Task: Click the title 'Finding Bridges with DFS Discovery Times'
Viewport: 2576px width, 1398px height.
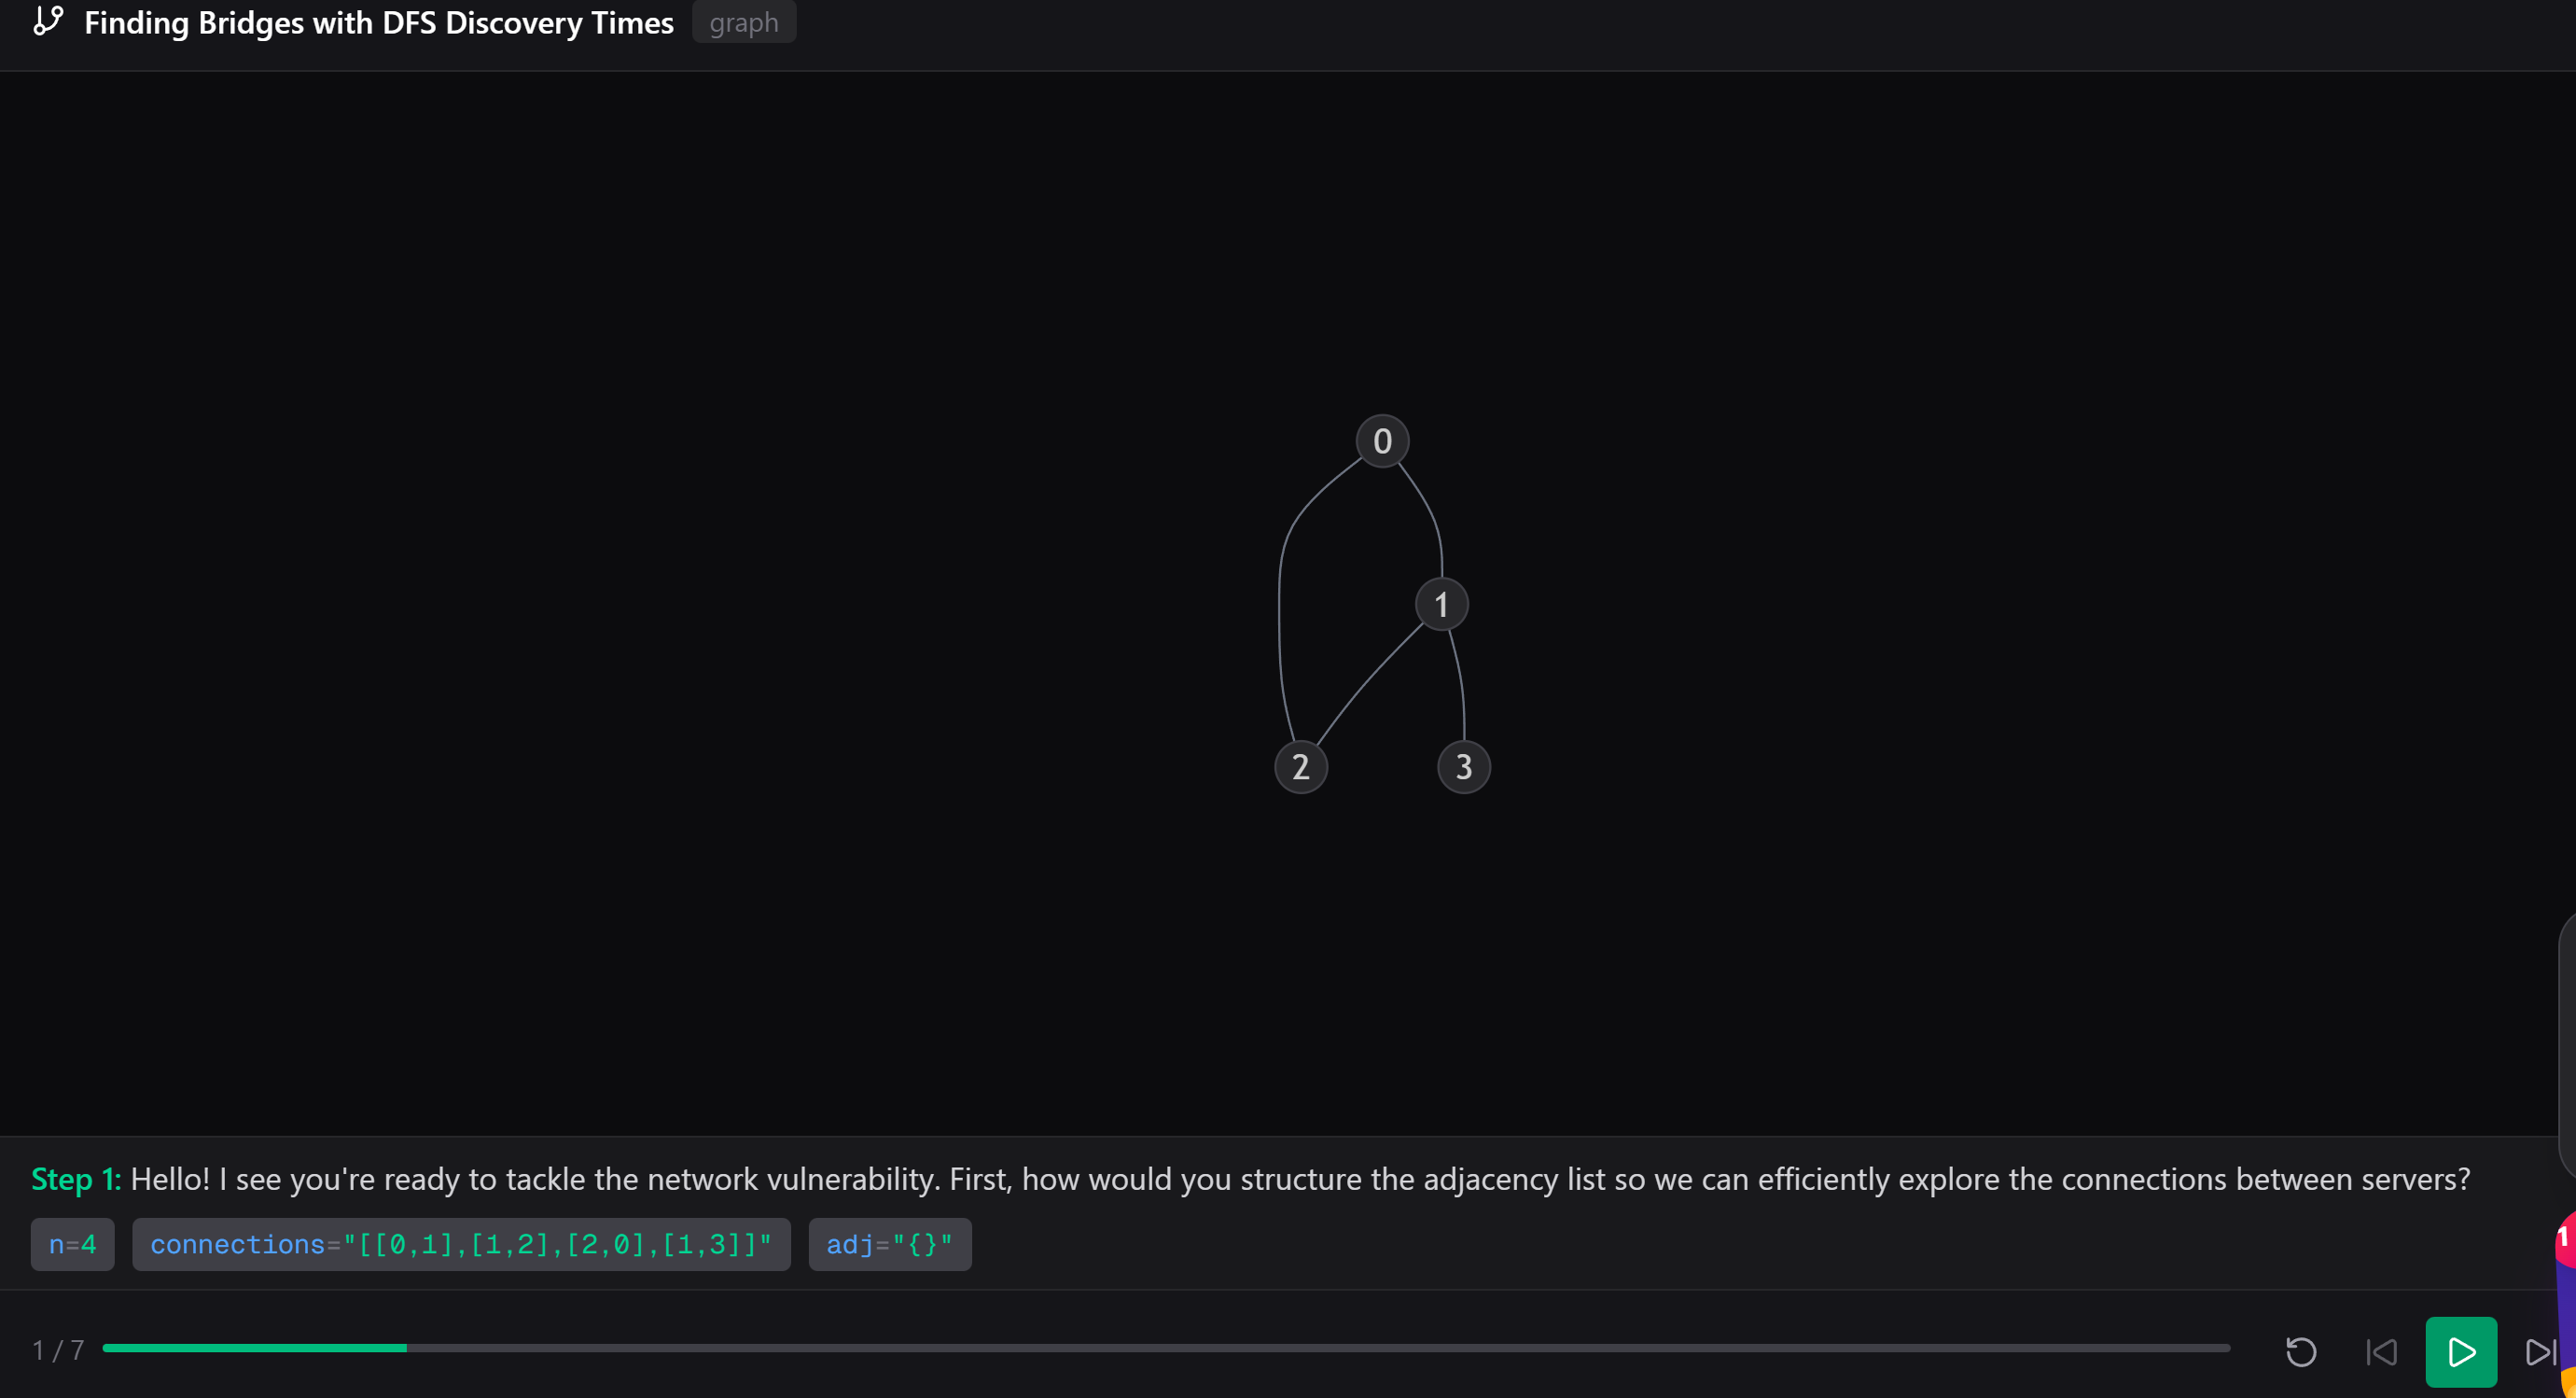Action: point(378,22)
